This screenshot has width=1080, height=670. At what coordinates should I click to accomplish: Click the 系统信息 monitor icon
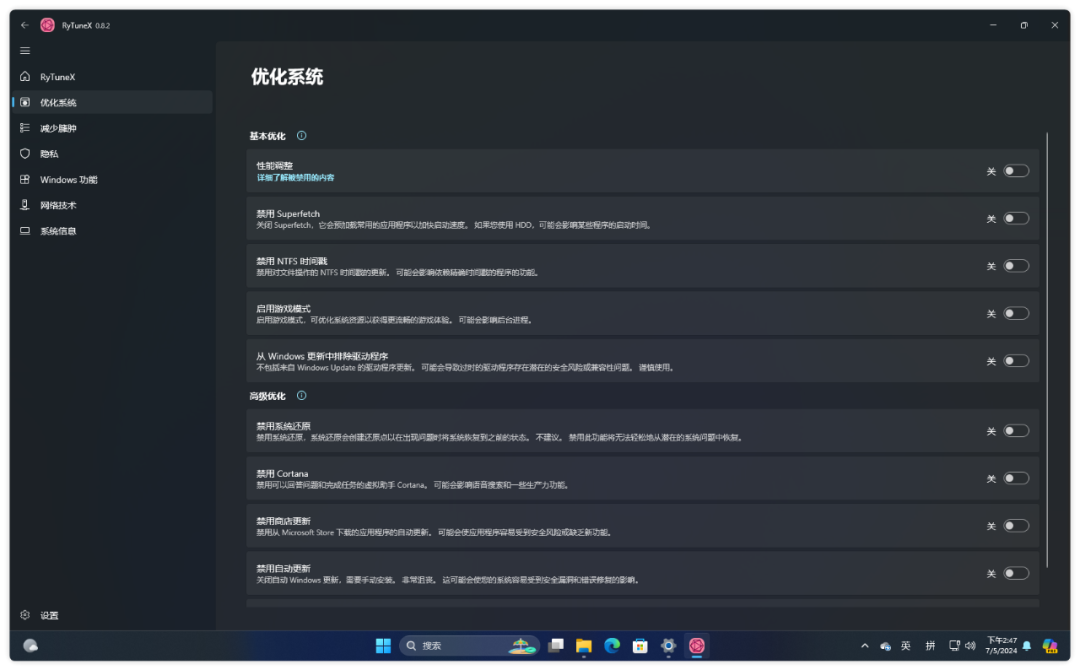[x=25, y=231]
